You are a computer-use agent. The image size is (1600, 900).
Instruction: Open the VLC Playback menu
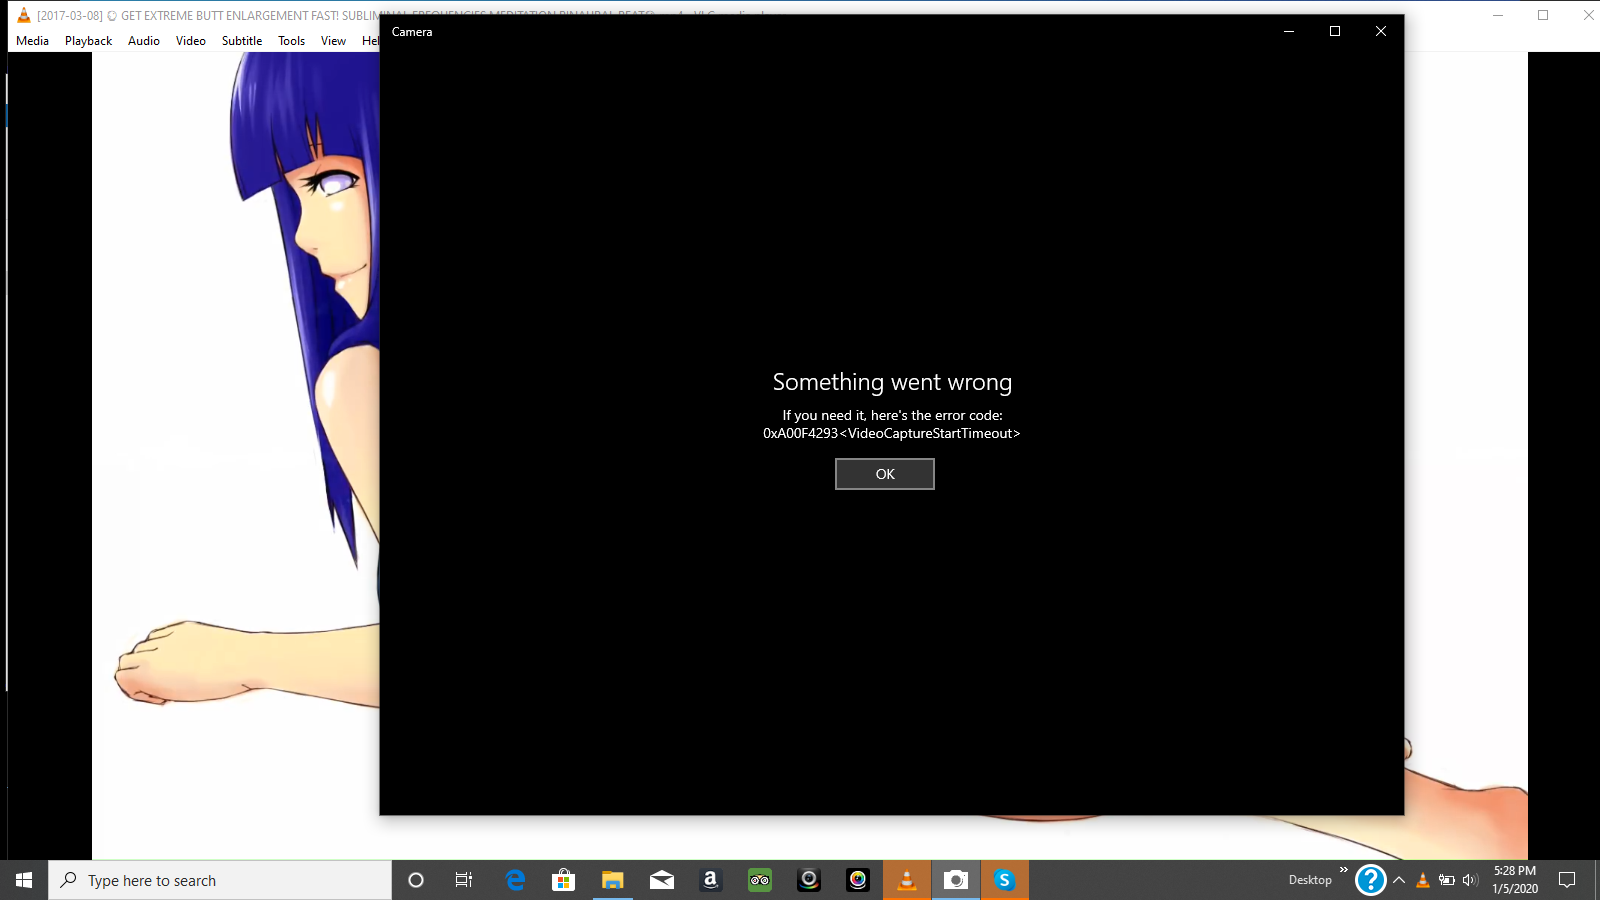(x=88, y=41)
